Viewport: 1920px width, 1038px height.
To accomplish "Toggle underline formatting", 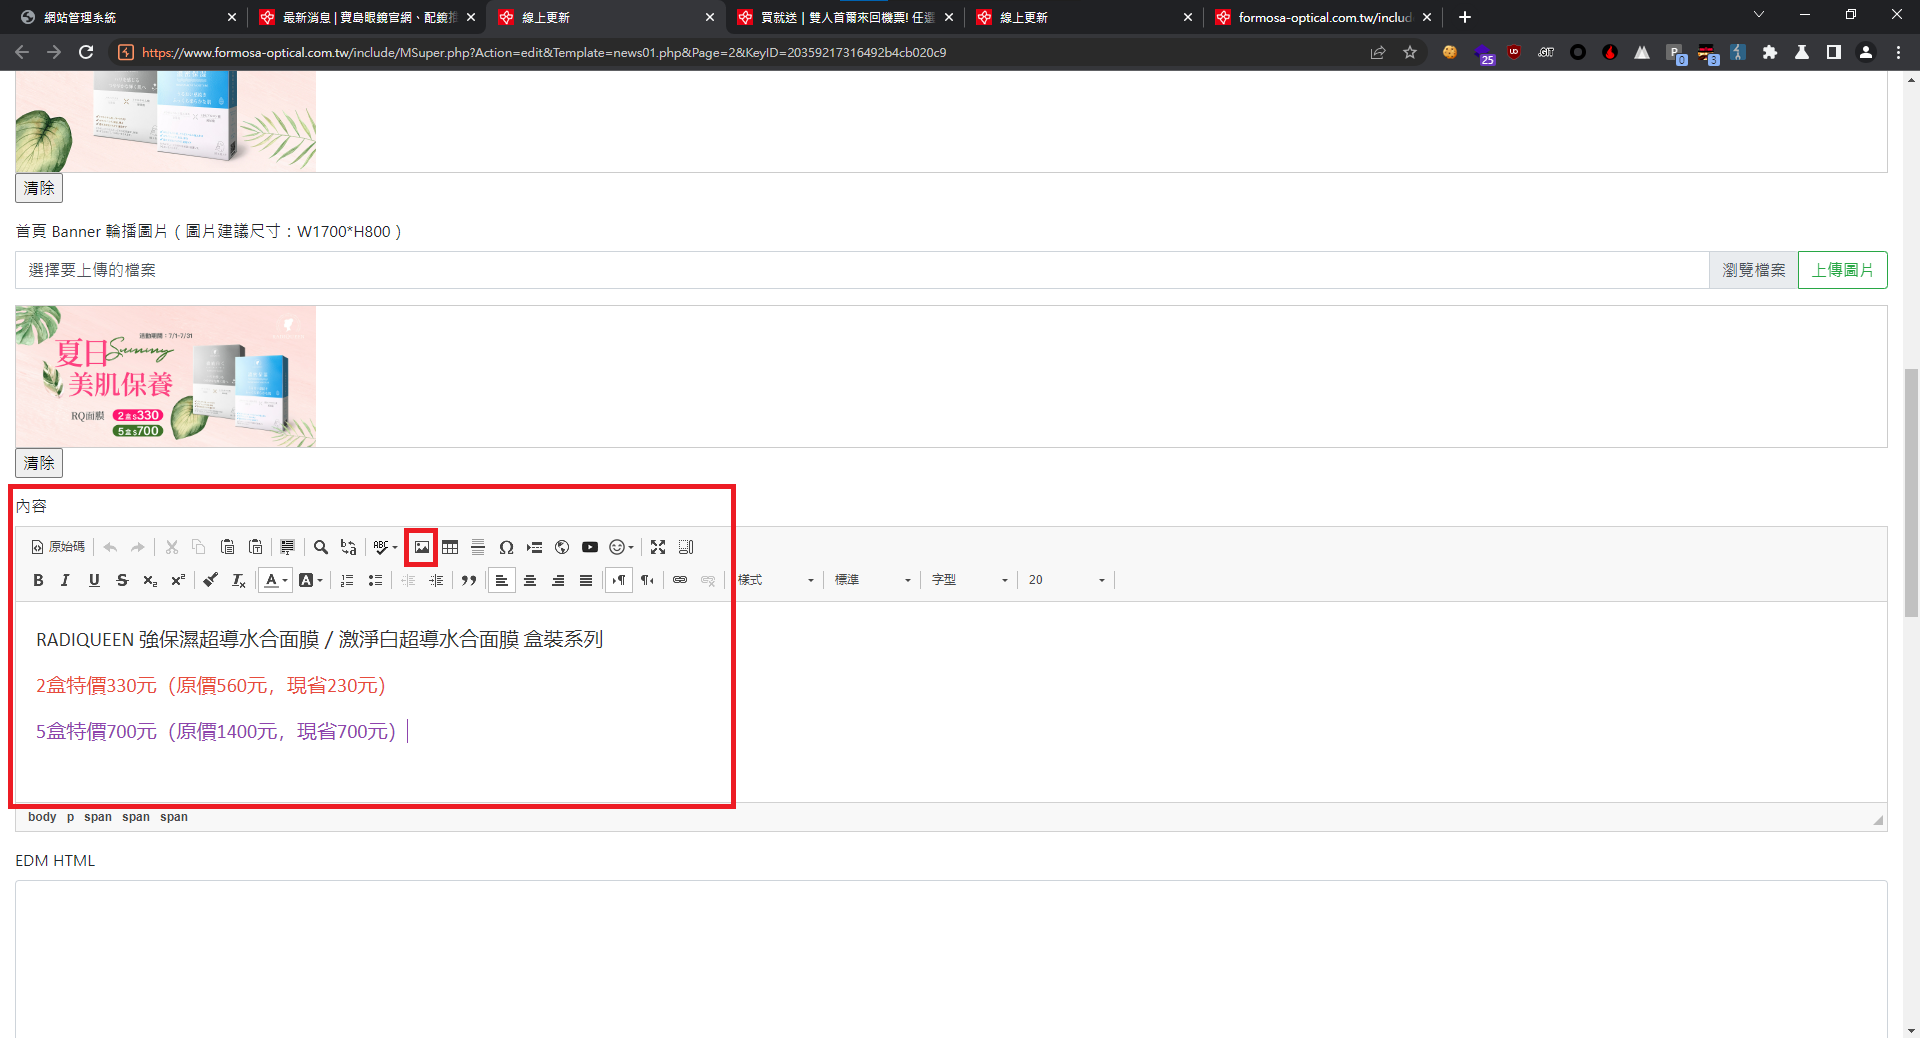I will click(94, 580).
